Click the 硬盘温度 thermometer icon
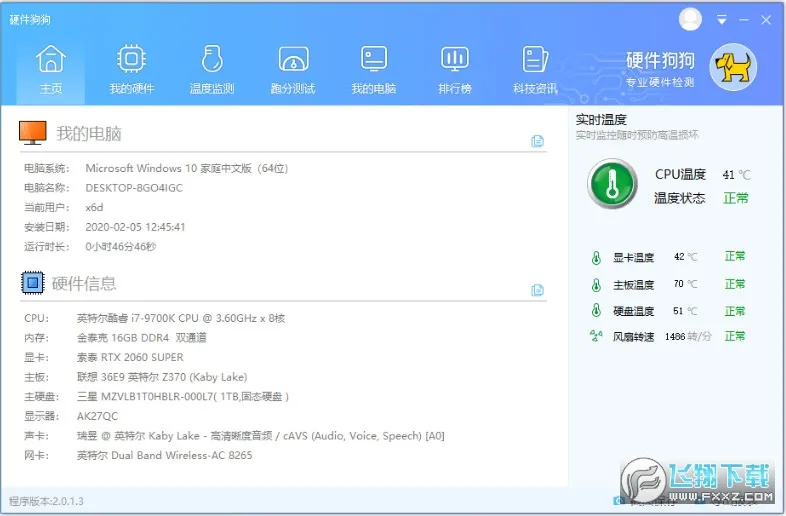 [x=596, y=310]
